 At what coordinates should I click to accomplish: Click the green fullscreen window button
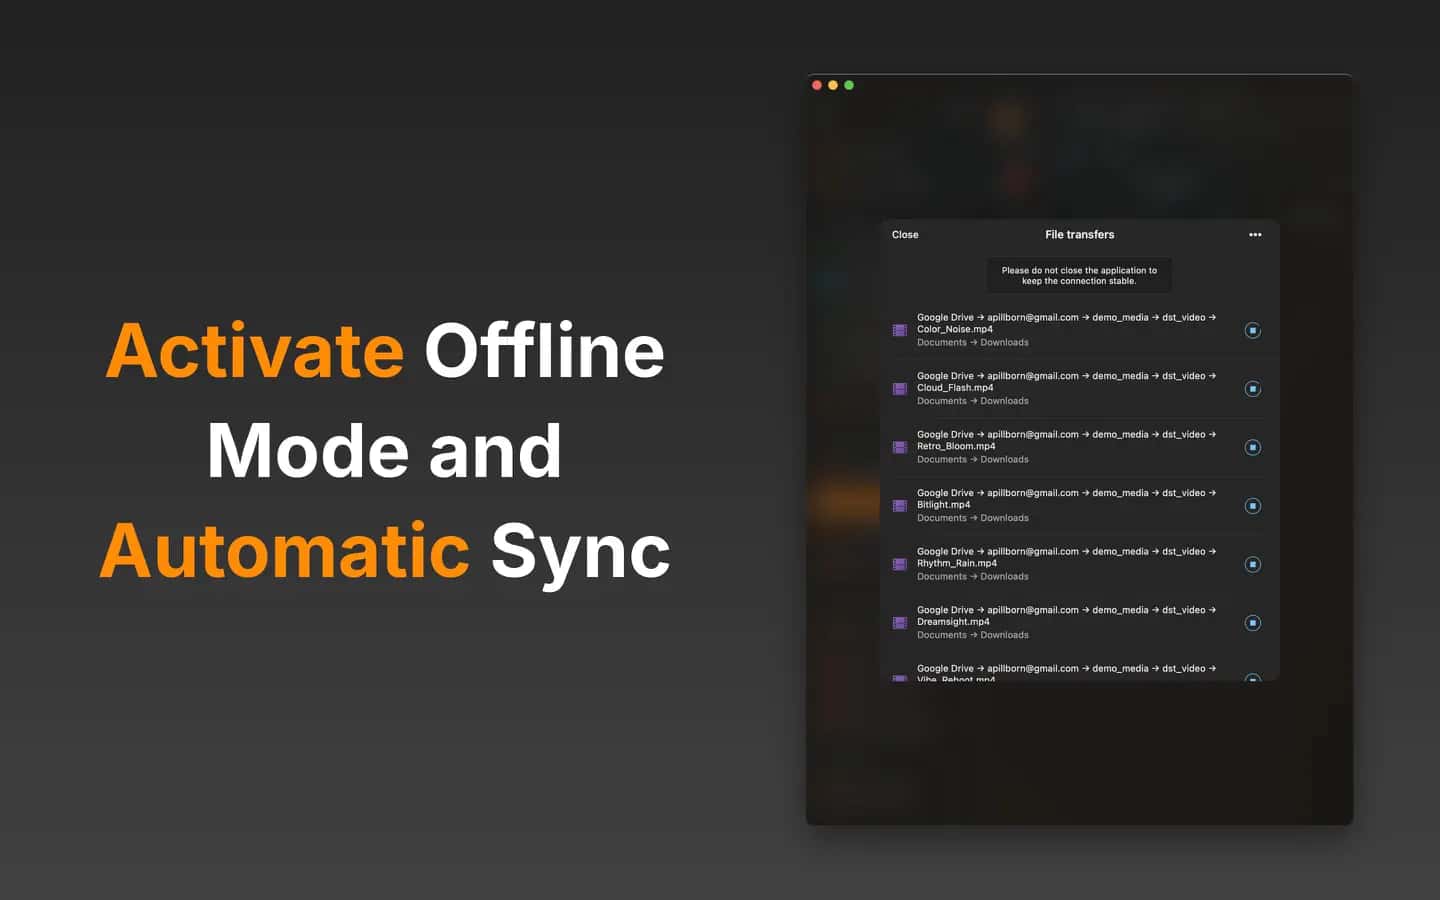coord(849,85)
